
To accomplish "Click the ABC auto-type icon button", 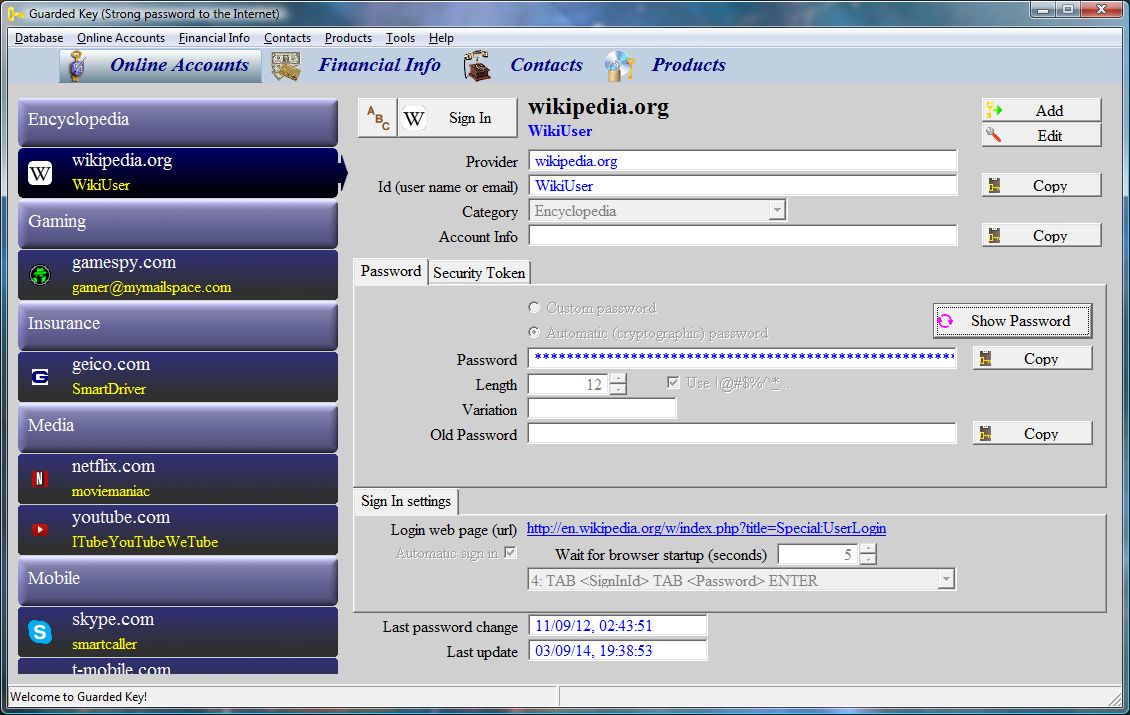I will click(x=378, y=117).
